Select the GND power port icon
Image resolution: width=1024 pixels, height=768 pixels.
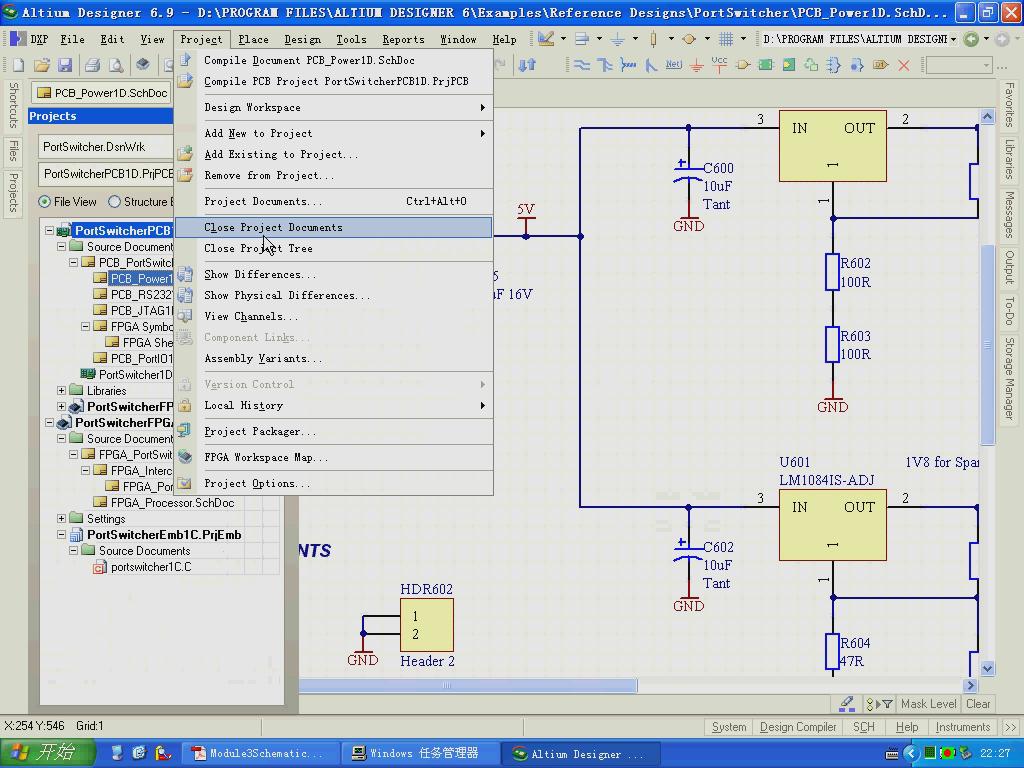click(696, 65)
